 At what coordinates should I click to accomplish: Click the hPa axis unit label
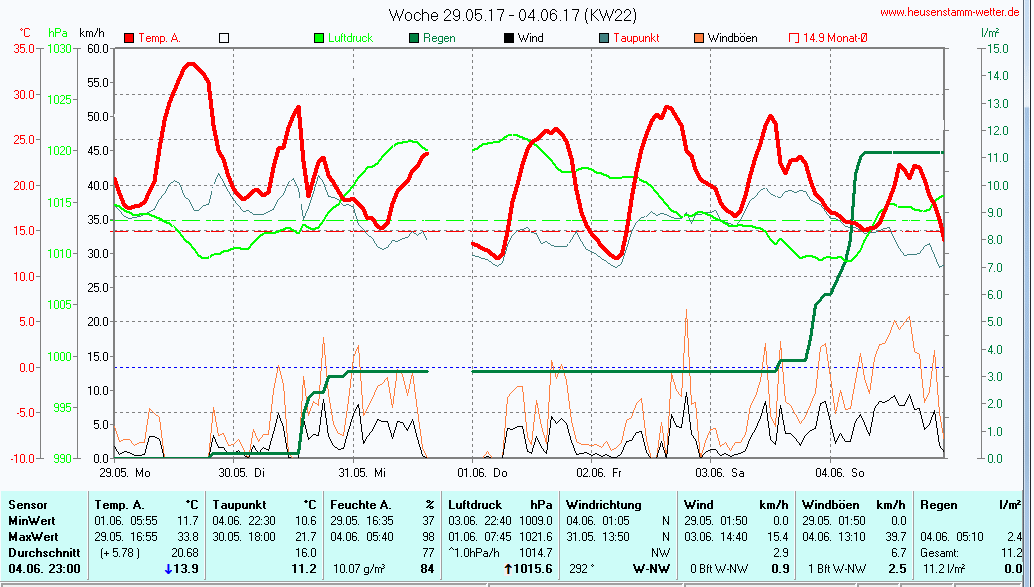(59, 33)
